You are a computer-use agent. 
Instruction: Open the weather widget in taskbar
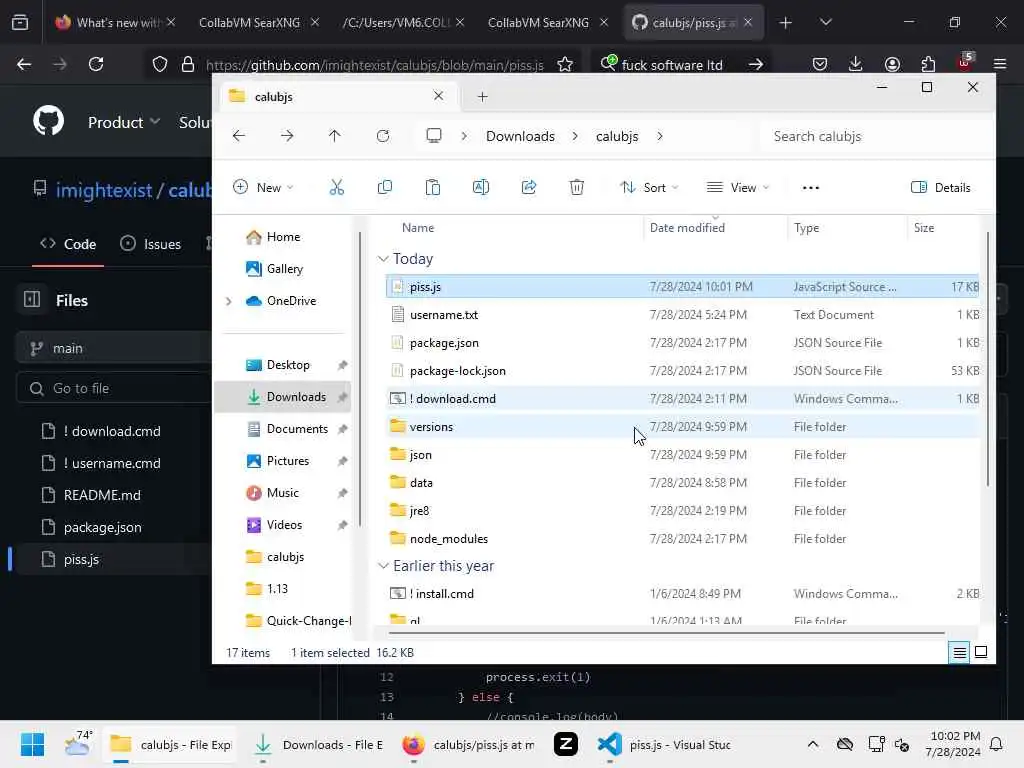tap(78, 744)
